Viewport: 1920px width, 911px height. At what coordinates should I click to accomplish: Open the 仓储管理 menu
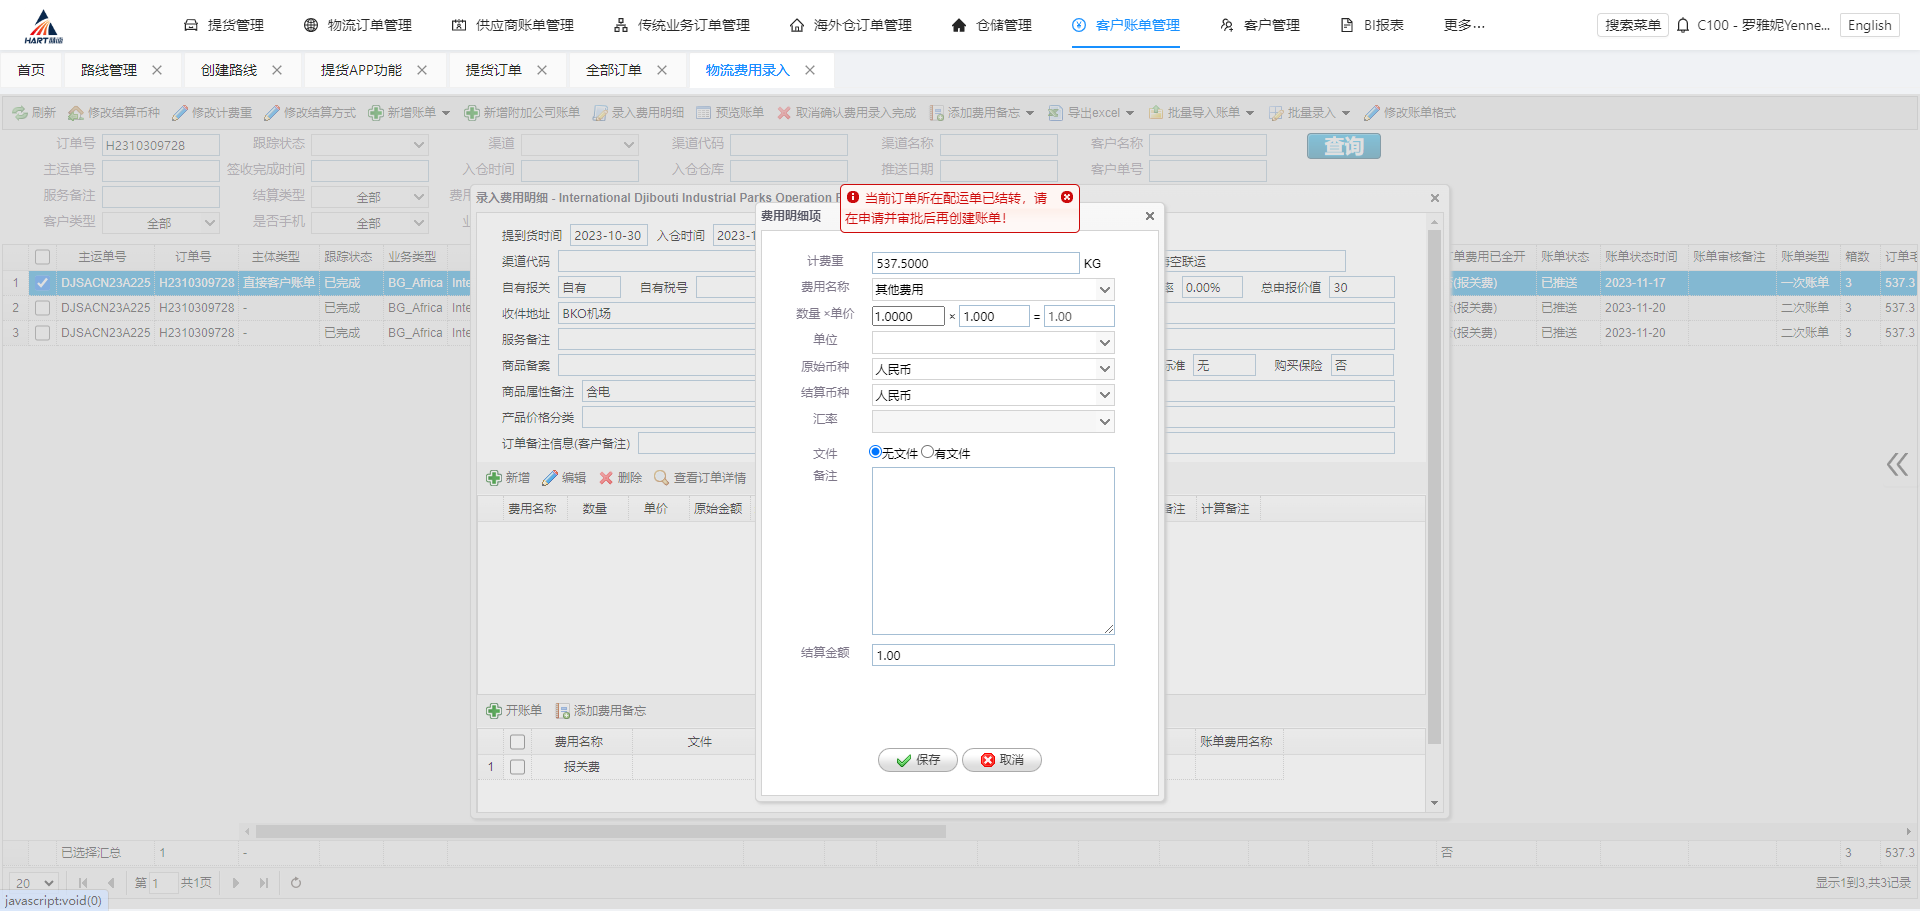point(991,25)
